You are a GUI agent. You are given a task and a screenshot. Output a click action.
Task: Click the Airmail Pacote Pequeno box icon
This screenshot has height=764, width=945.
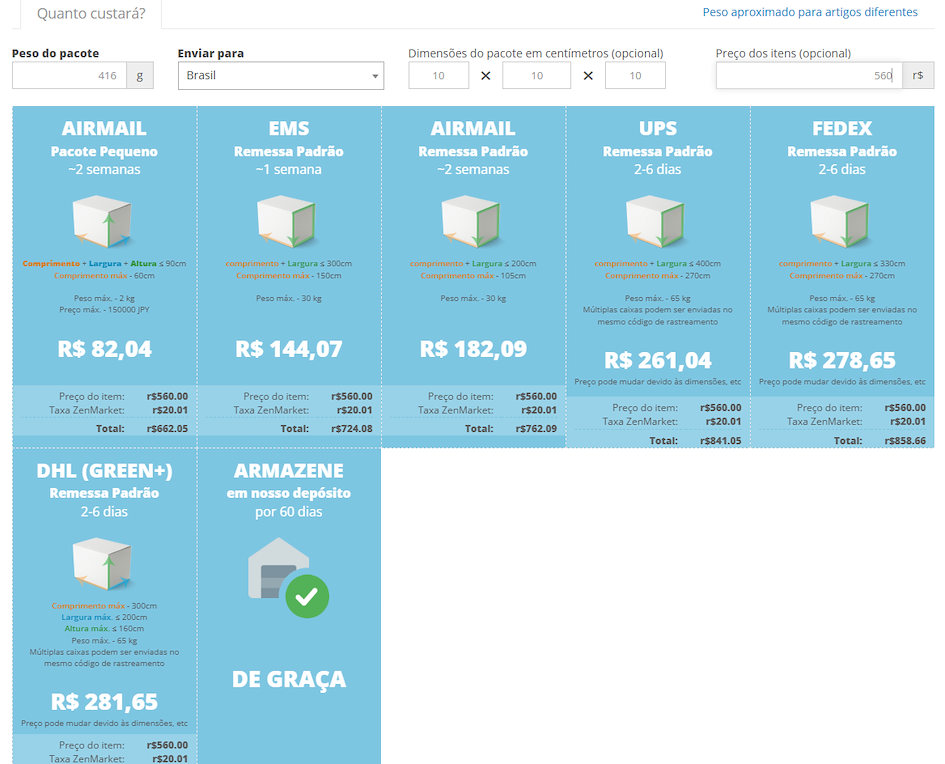pyautogui.click(x=102, y=222)
